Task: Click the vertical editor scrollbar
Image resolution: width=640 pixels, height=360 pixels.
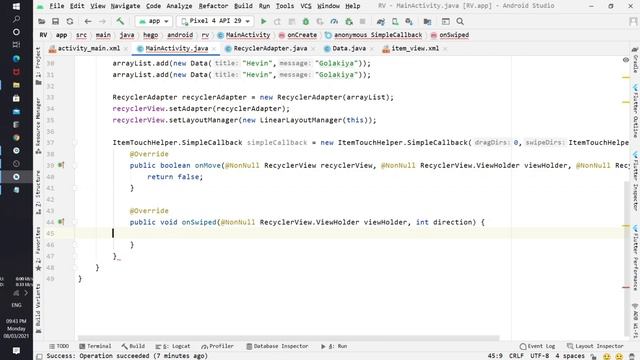Action: pyautogui.click(x=627, y=258)
